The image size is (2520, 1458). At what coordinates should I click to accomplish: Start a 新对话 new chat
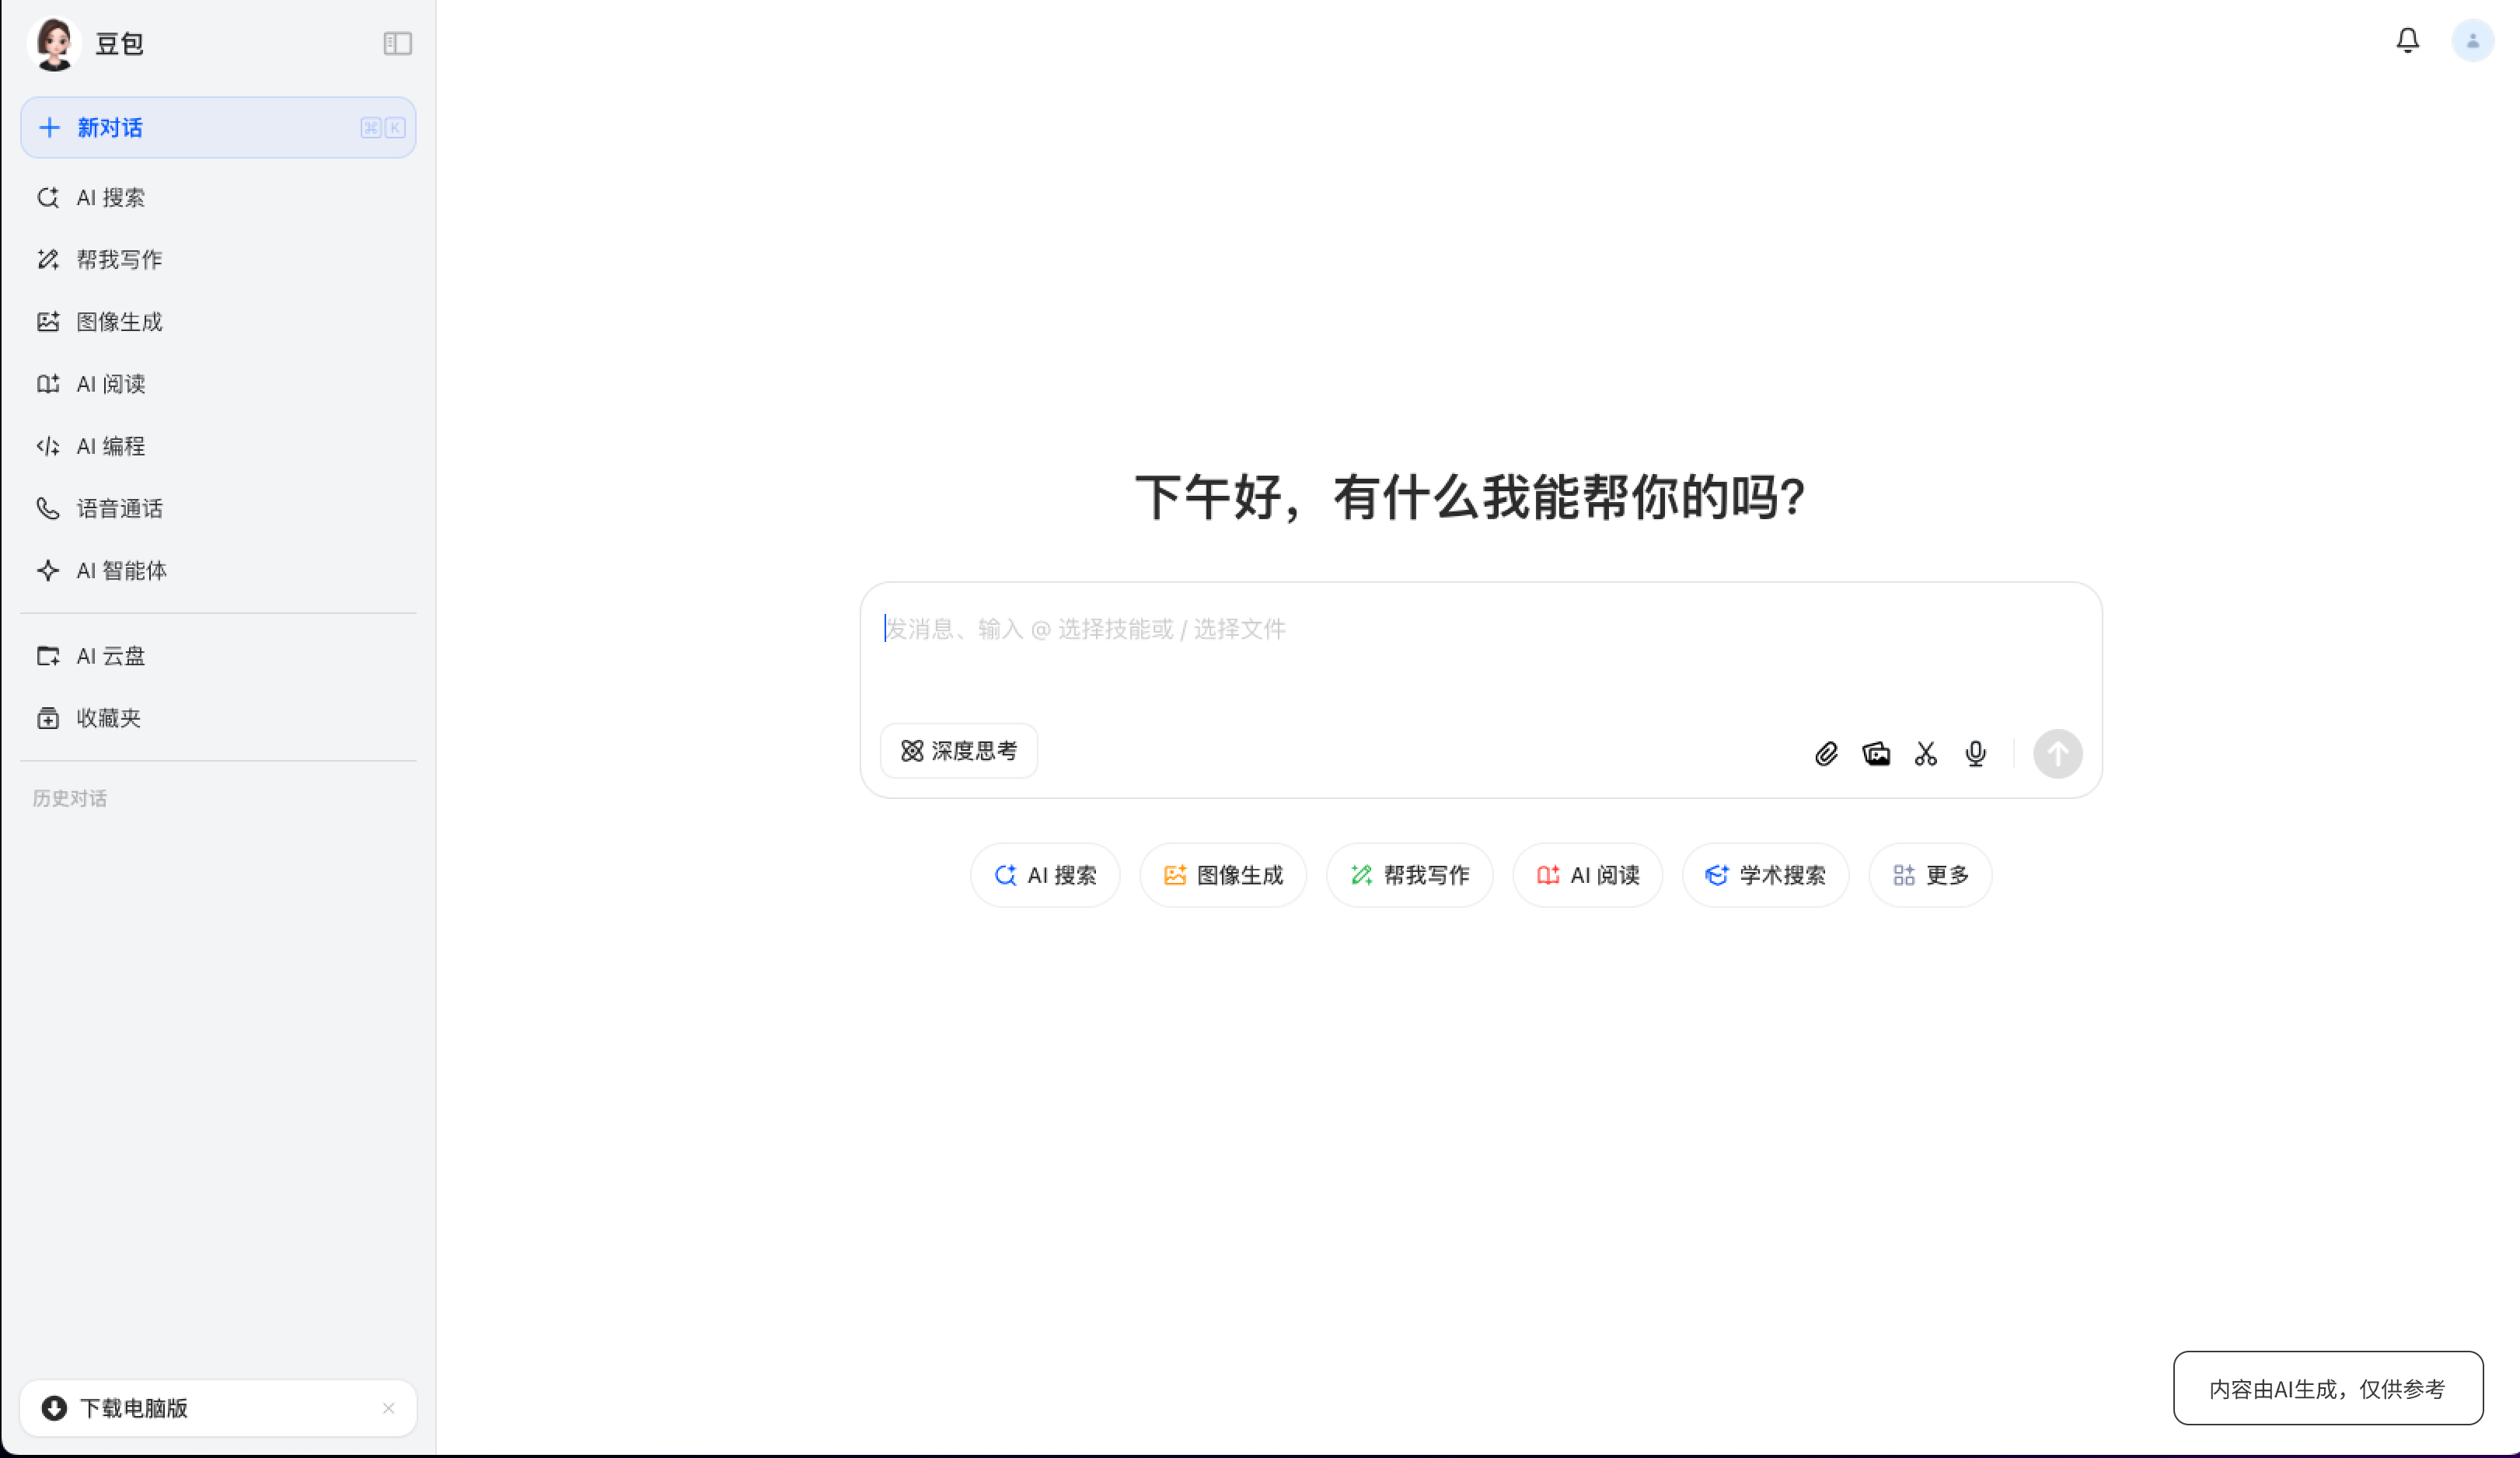coord(217,127)
